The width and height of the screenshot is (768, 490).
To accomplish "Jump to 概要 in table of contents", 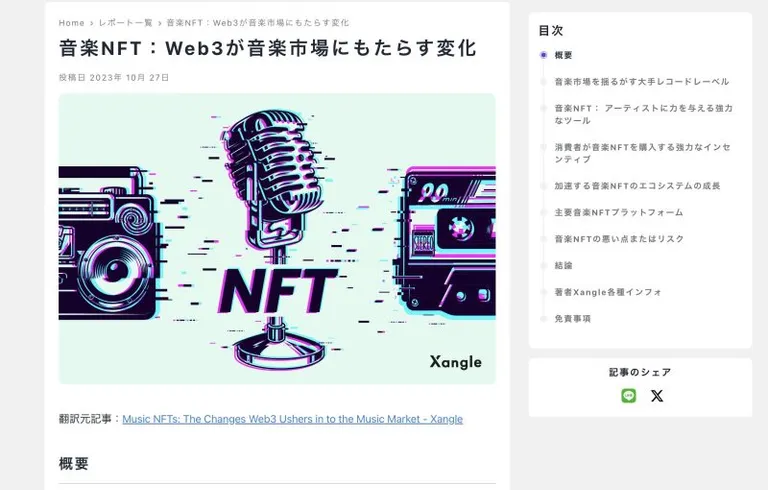I will [563, 55].
